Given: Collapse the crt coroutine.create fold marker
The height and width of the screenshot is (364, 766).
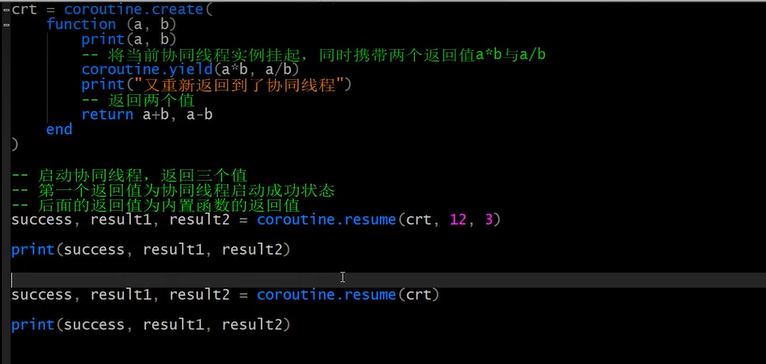Looking at the screenshot, I should 6,9.
